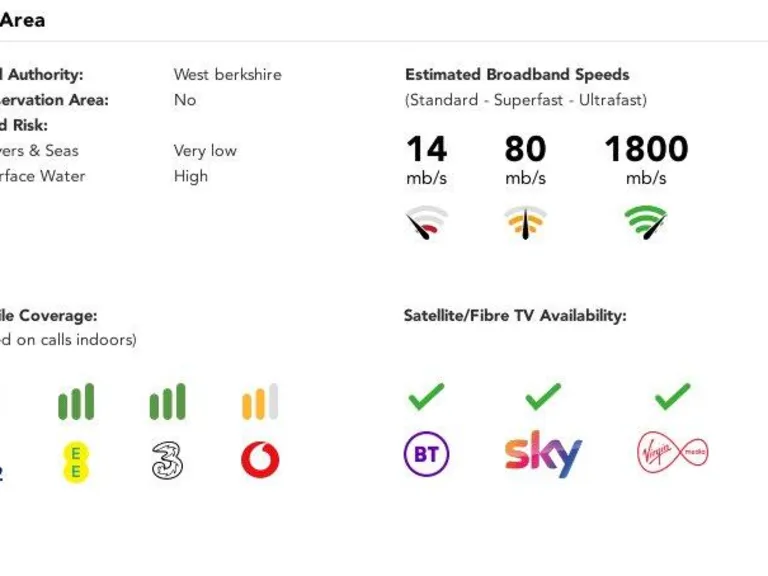Click the Three mobile logo

pyautogui.click(x=168, y=460)
